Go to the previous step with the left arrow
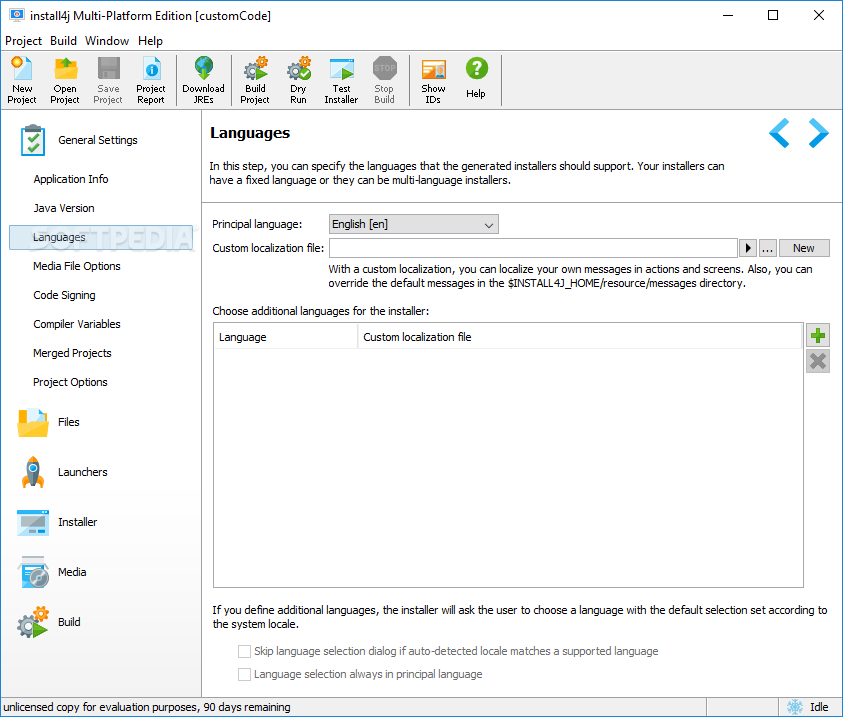The width and height of the screenshot is (843, 717). 780,133
